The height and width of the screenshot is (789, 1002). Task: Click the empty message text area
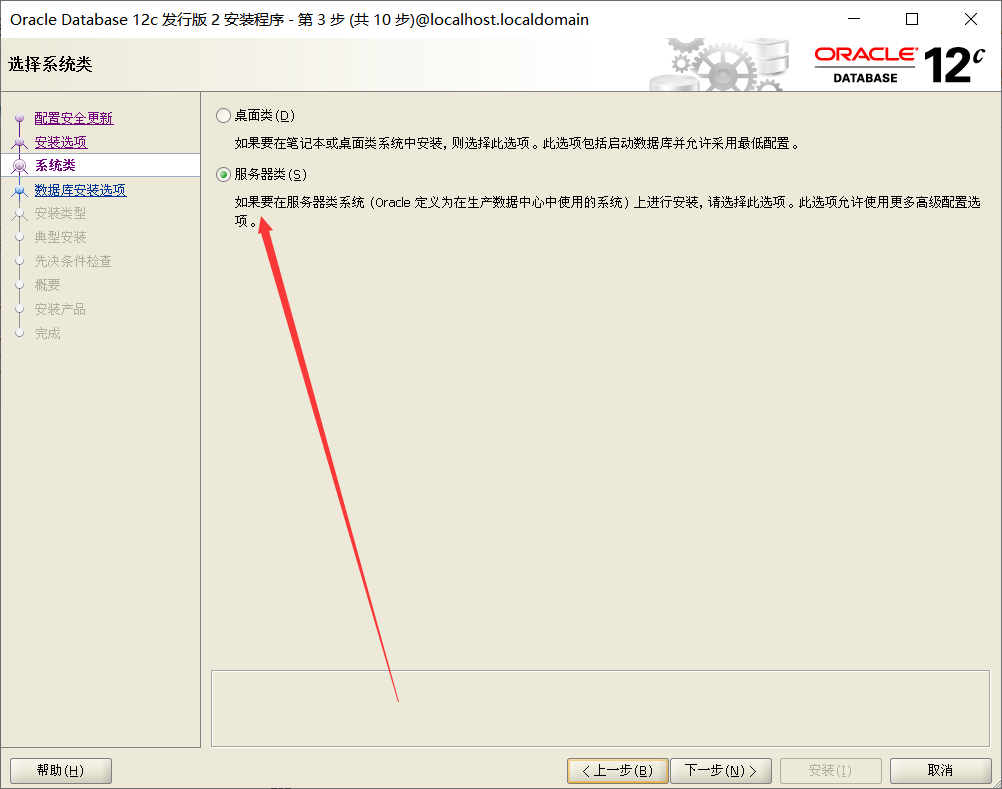coord(600,708)
